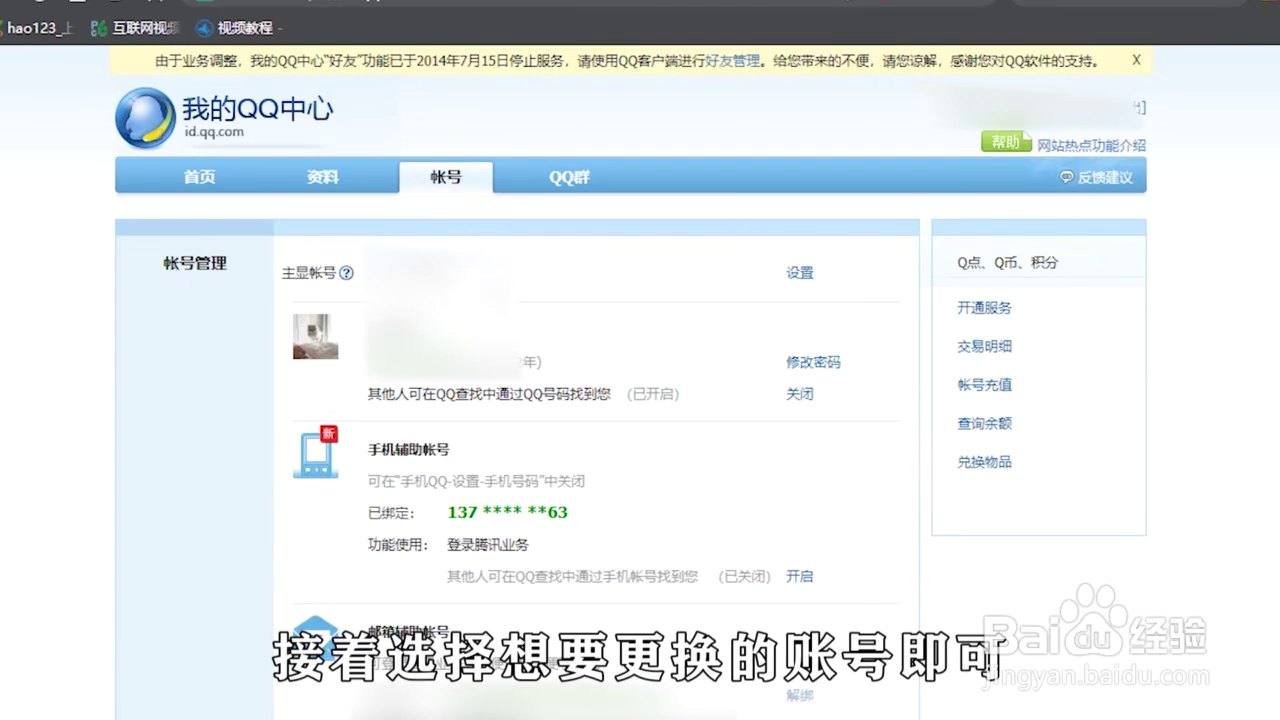Screen dimensions: 1280x720
Task: Open 帐号充值 in the right panel
Action: coord(985,385)
